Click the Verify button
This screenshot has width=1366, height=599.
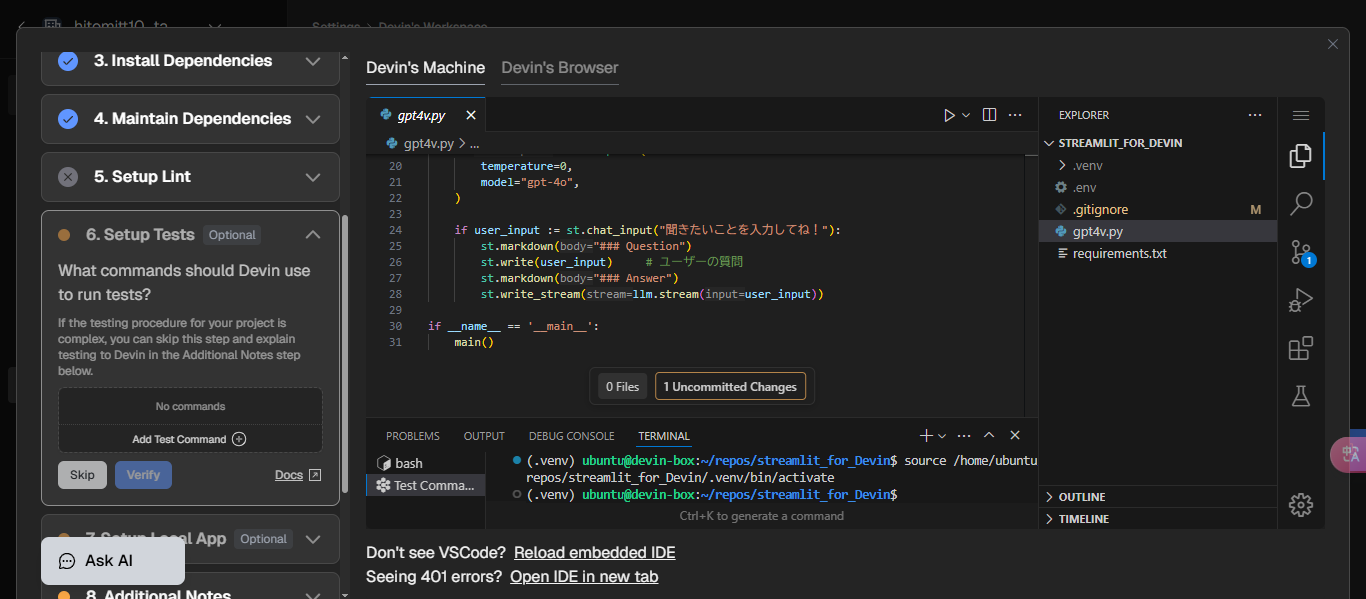tap(143, 474)
